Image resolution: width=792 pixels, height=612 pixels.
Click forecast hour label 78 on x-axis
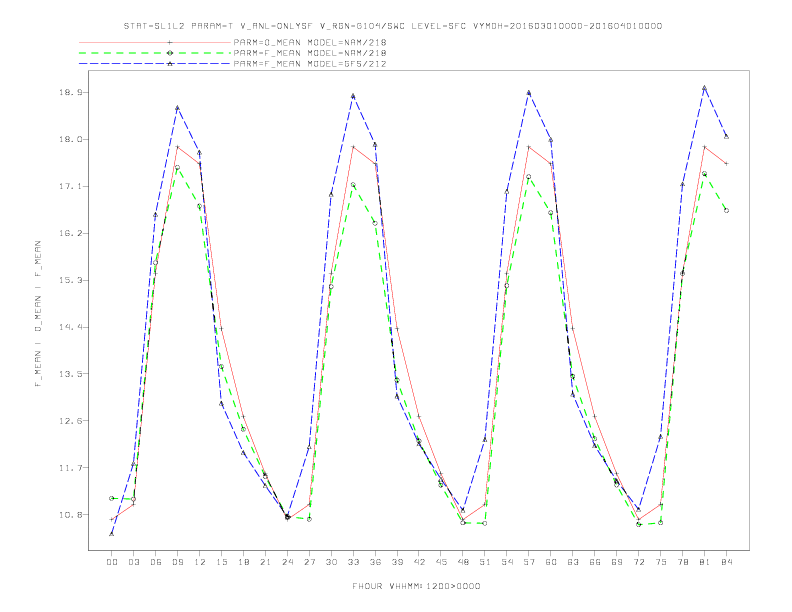[x=682, y=562]
